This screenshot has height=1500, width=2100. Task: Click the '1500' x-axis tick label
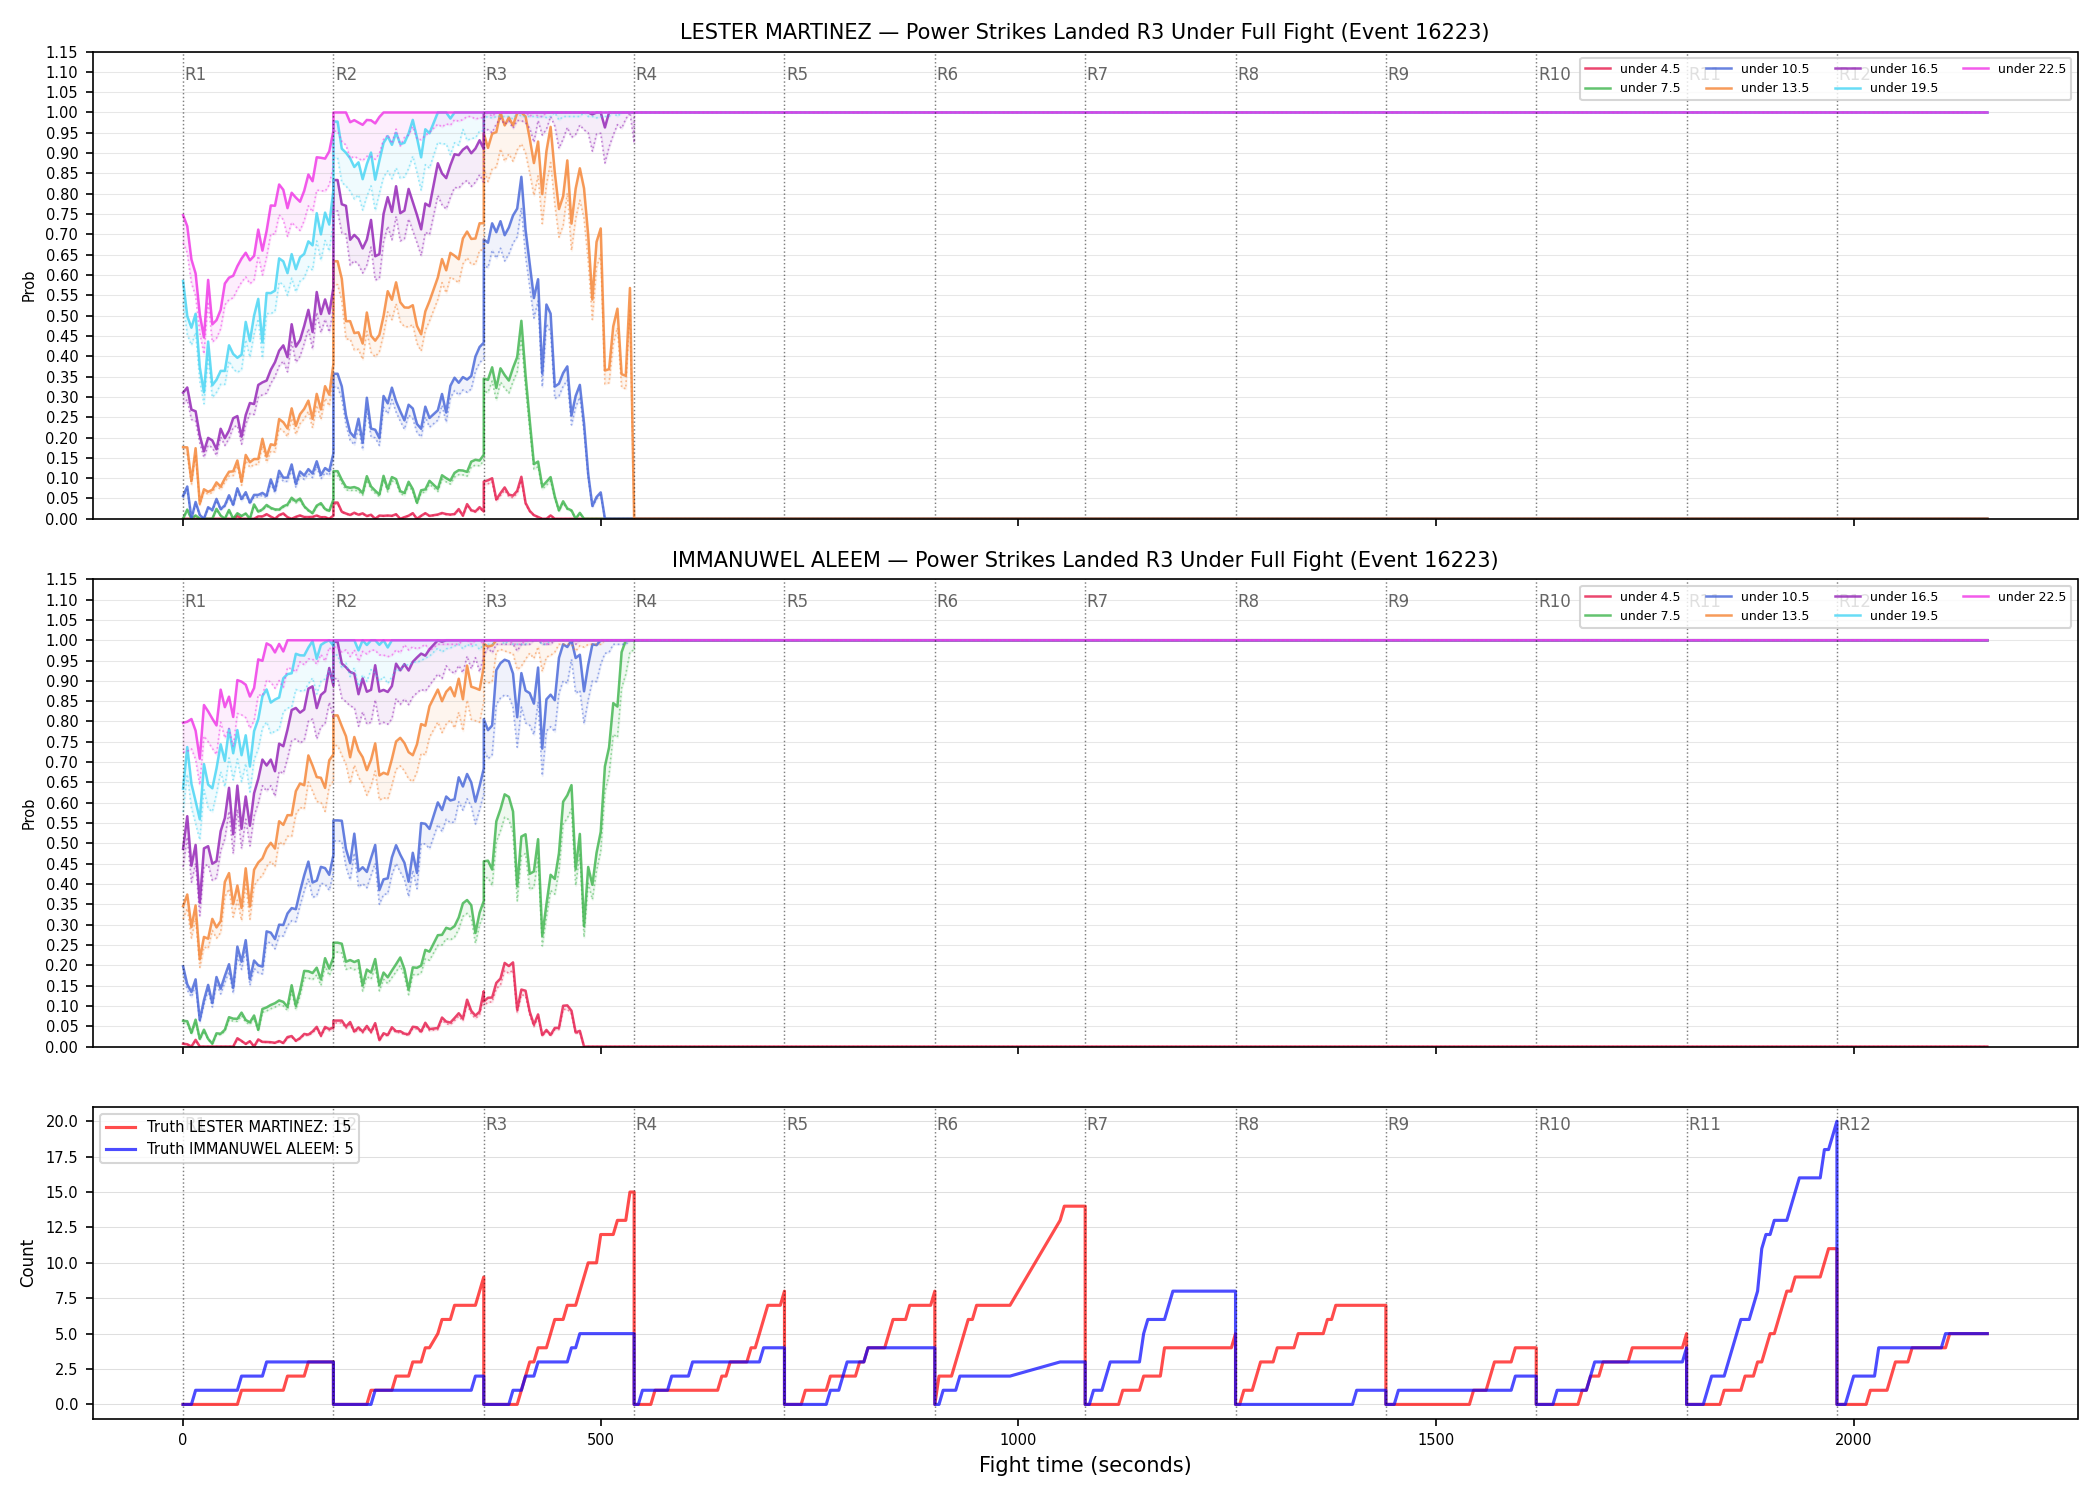pos(1436,1440)
